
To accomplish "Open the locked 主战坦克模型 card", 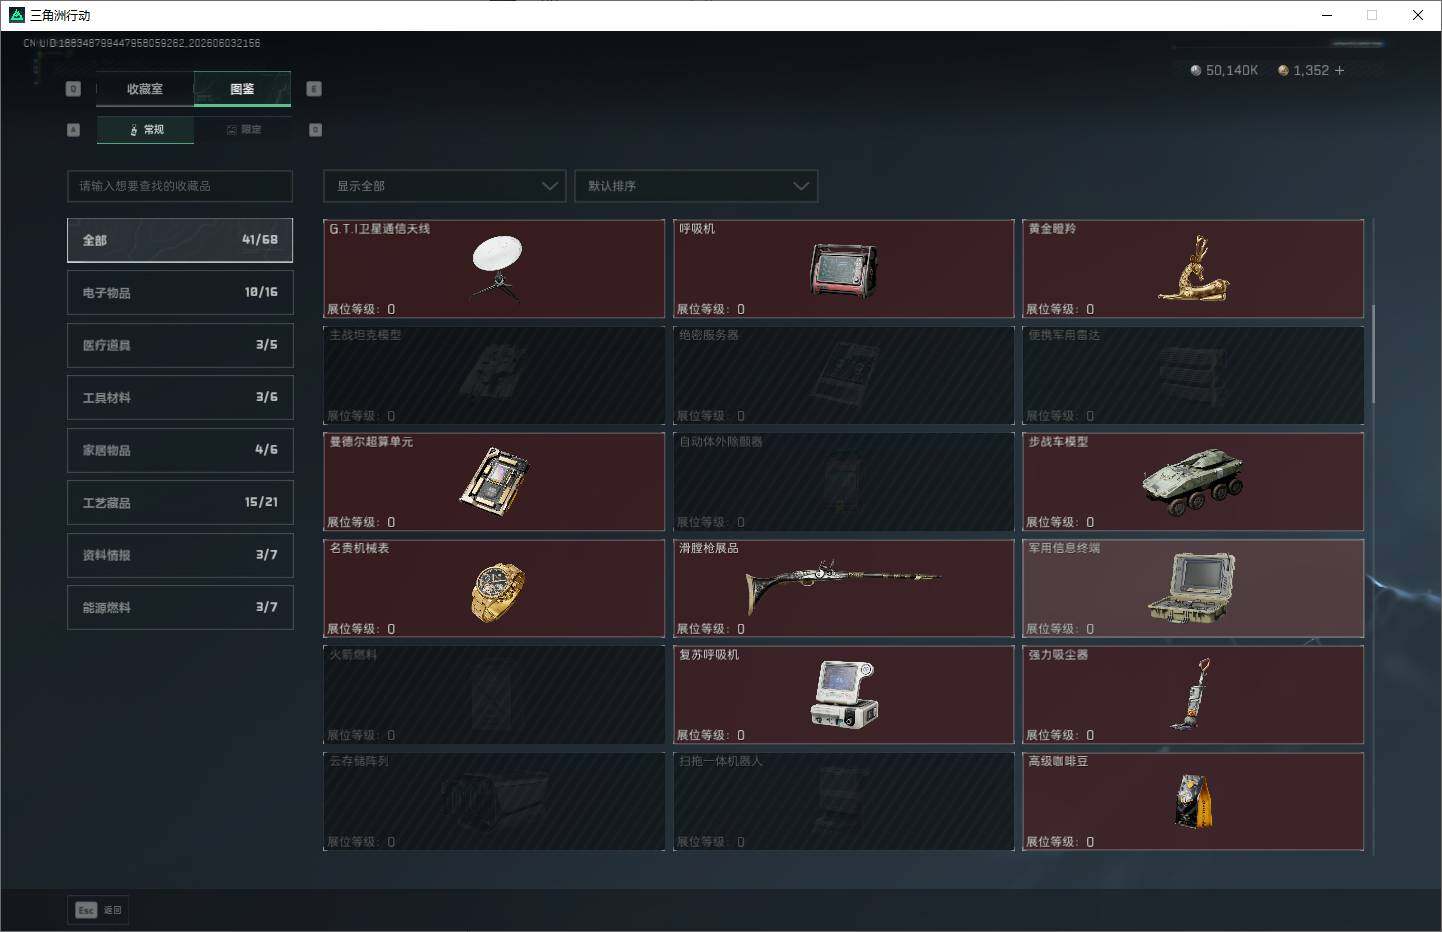I will [494, 375].
